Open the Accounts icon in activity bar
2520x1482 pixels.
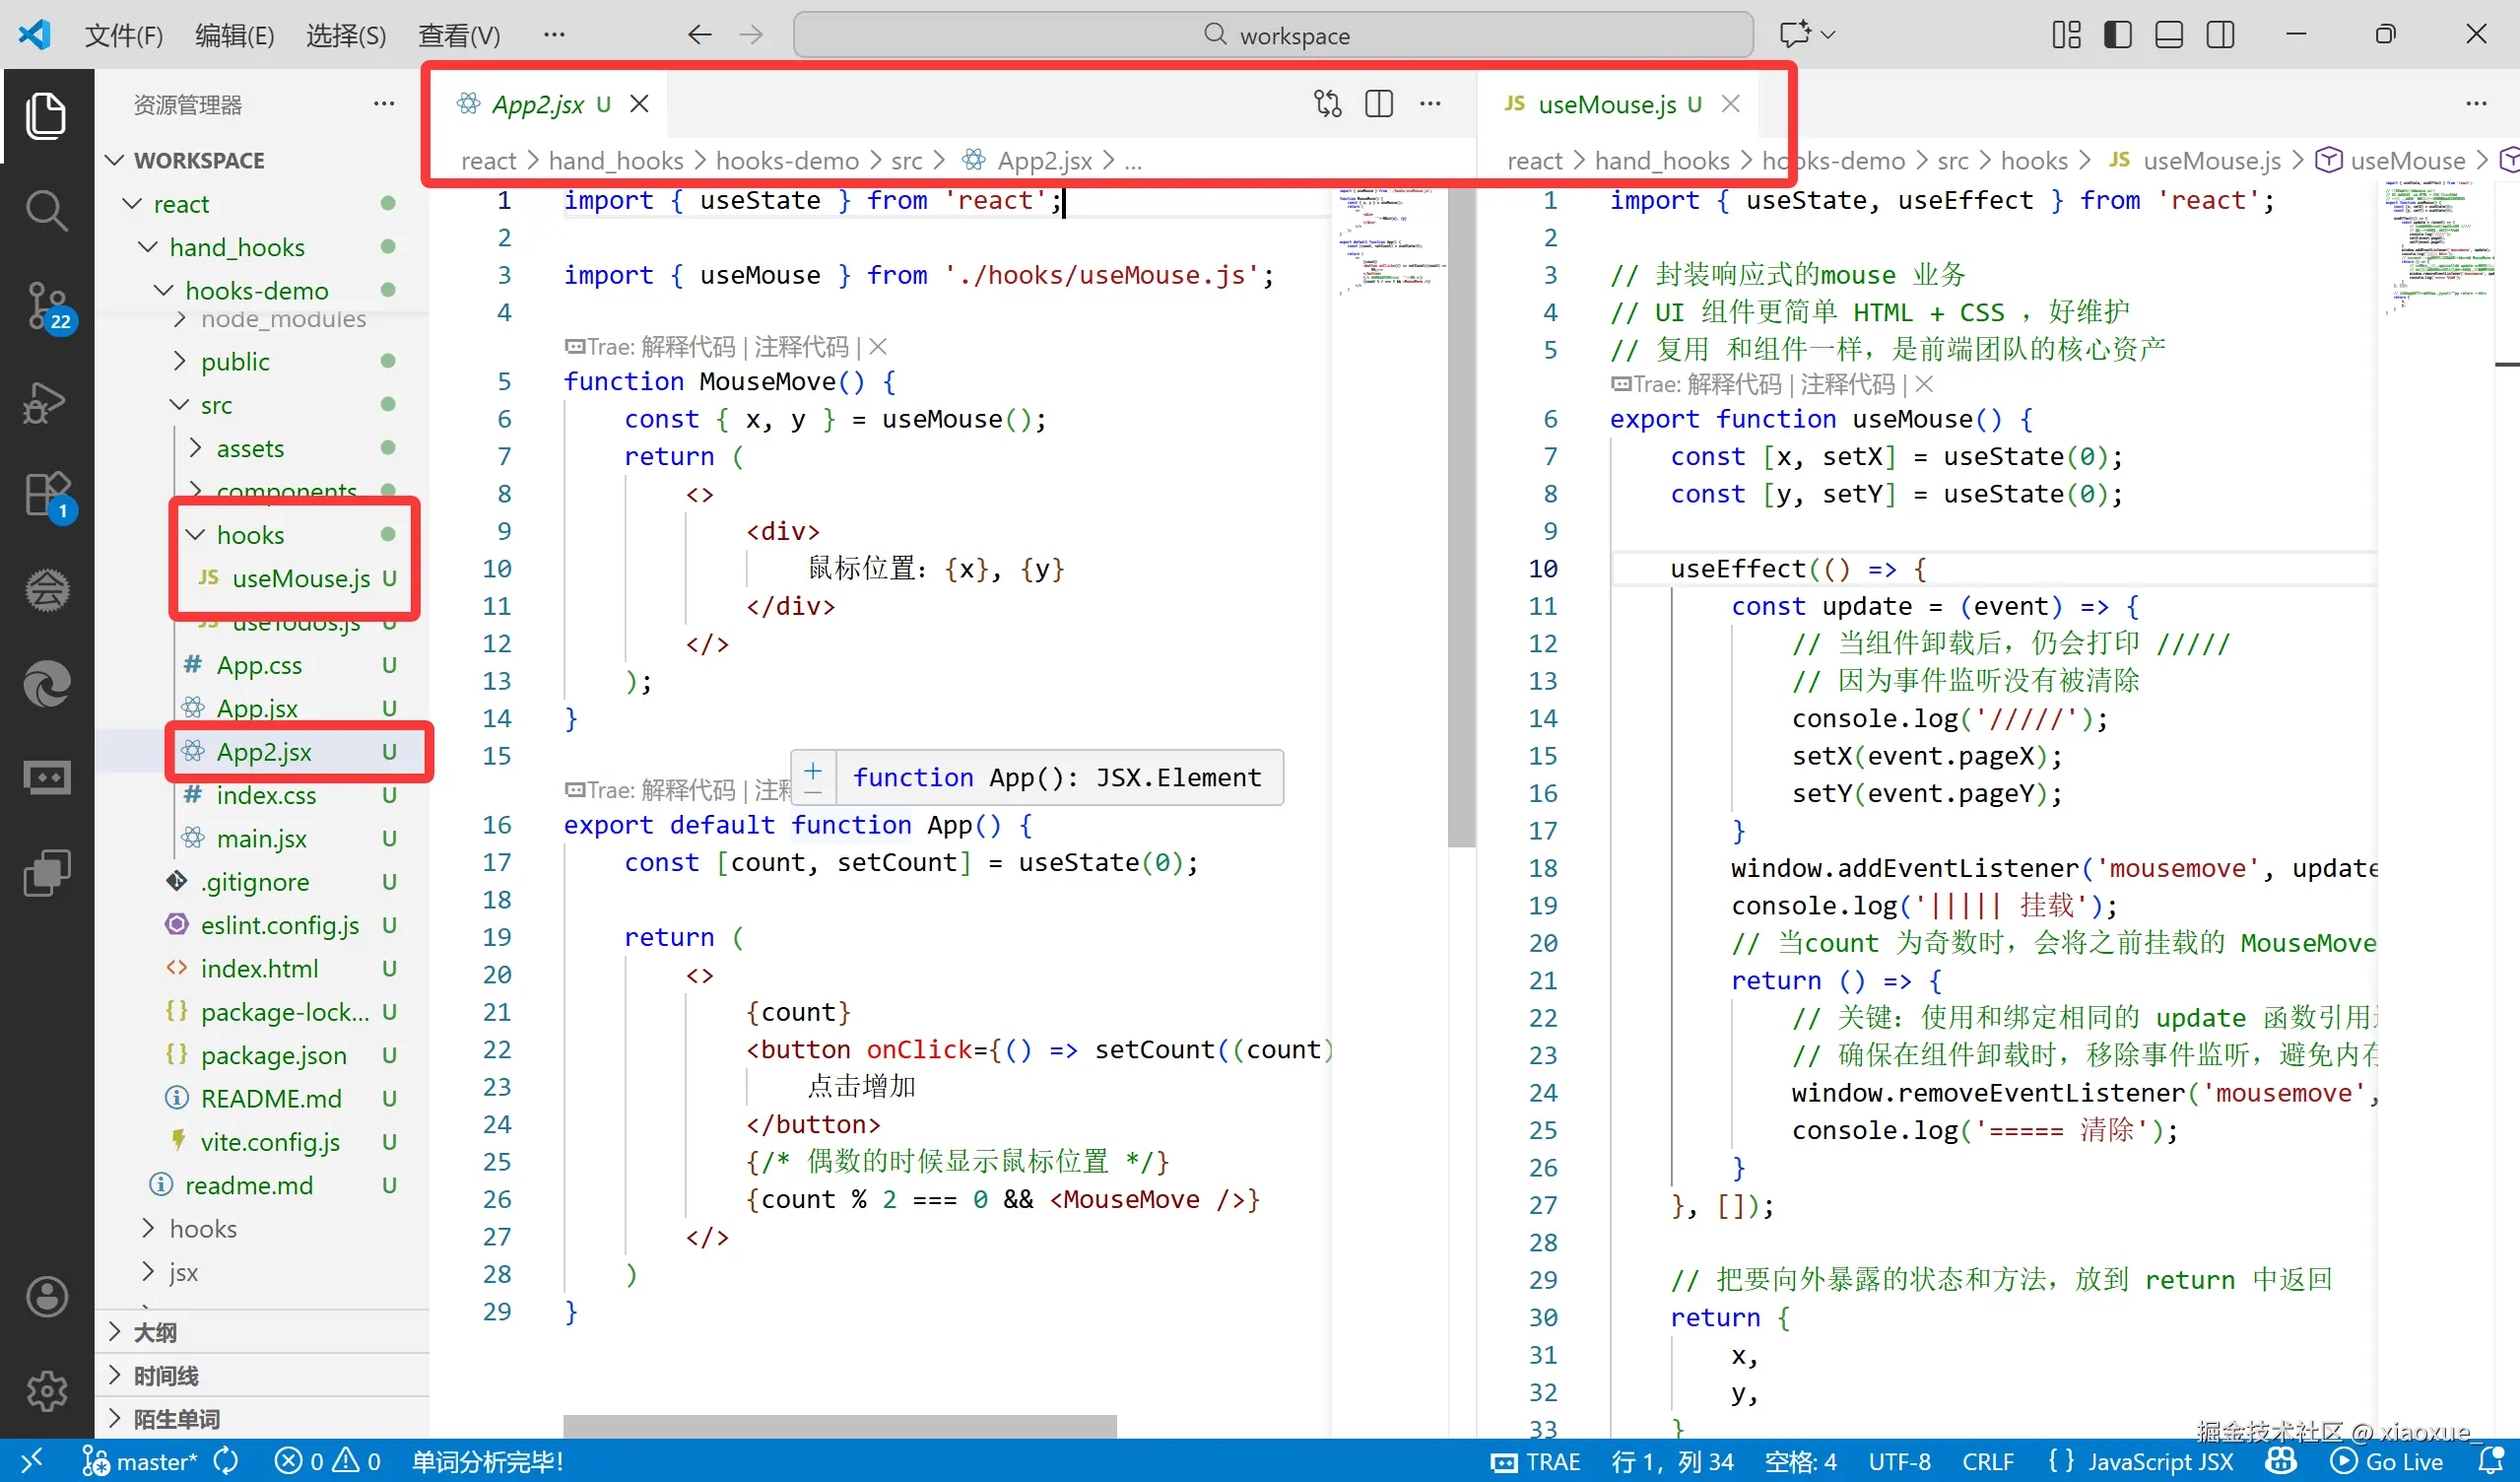coord(46,1297)
